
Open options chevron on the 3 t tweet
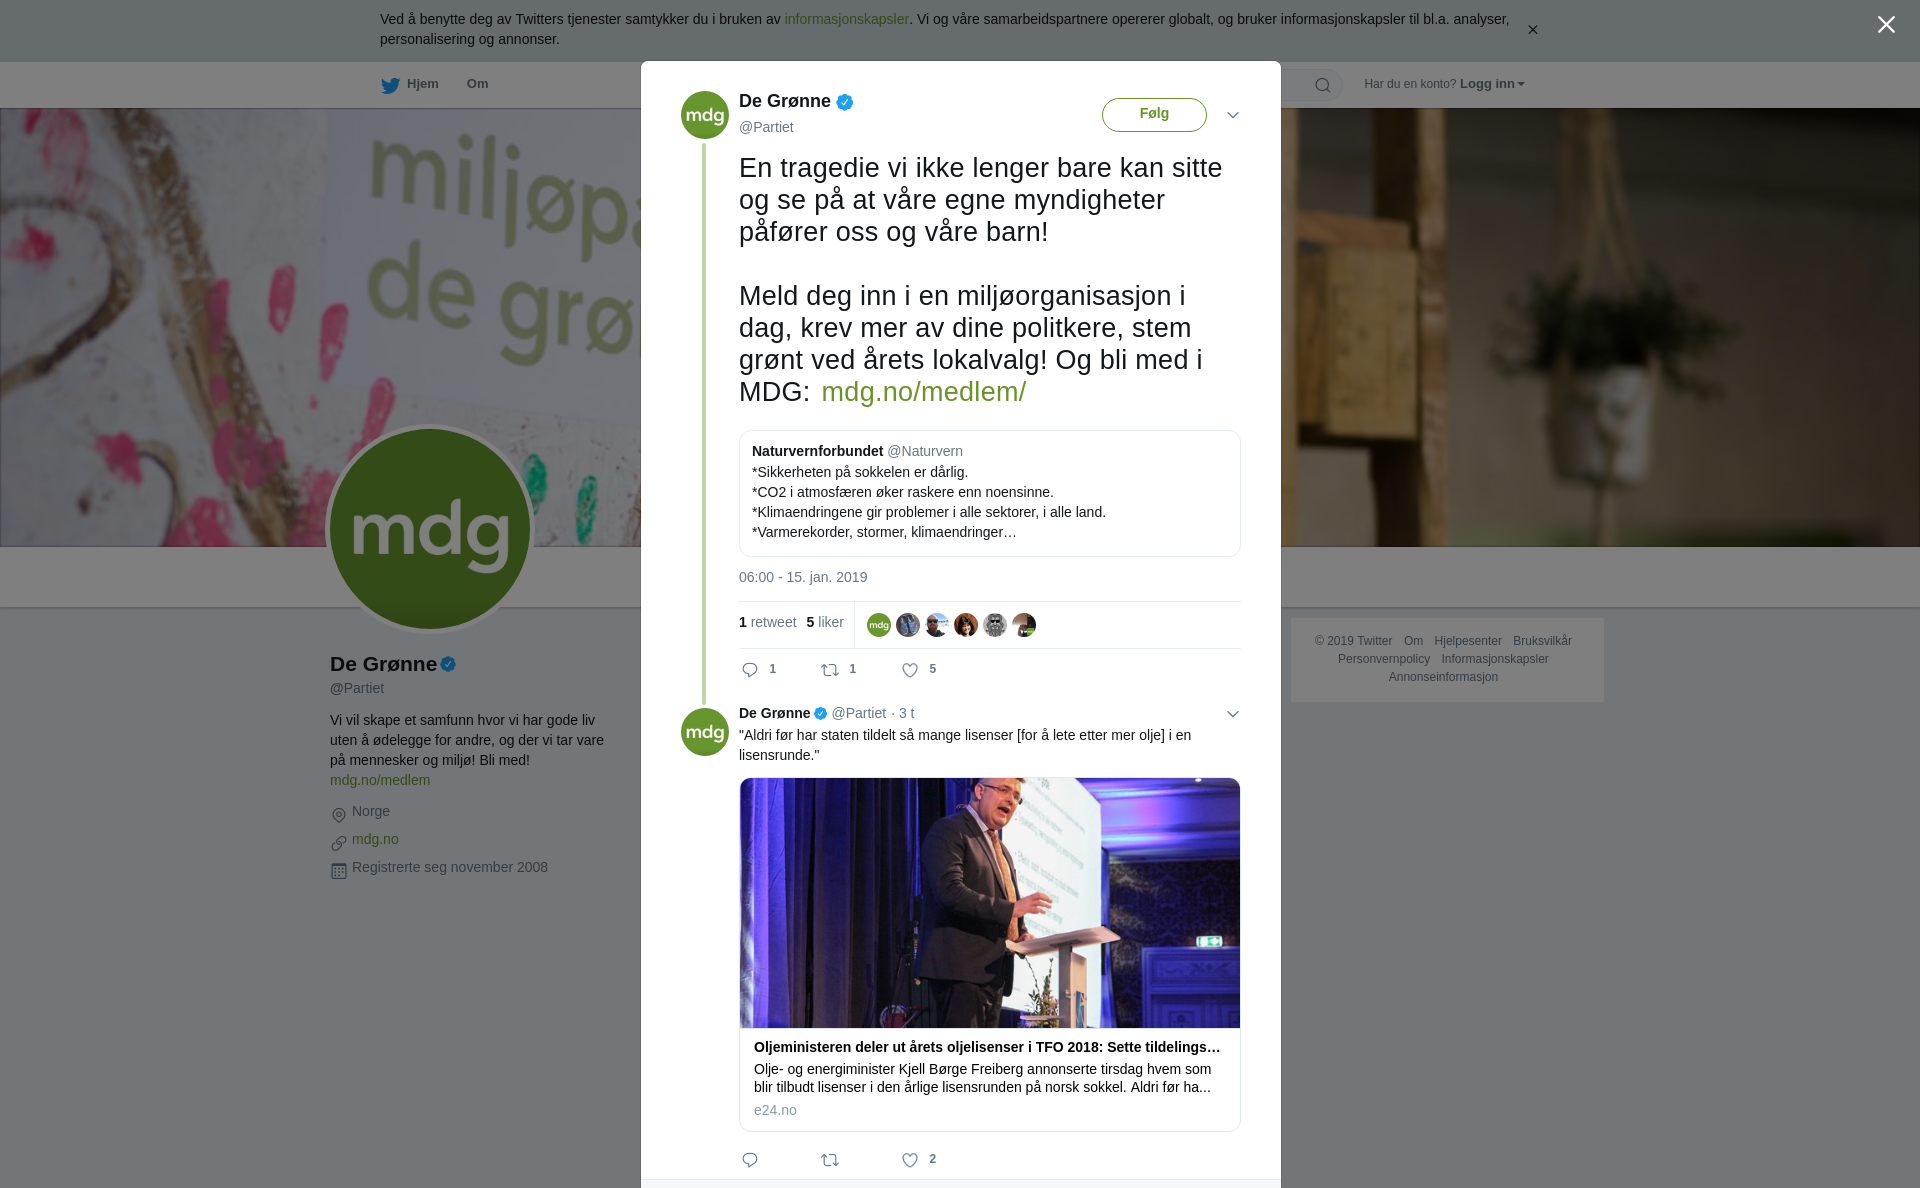click(1233, 714)
